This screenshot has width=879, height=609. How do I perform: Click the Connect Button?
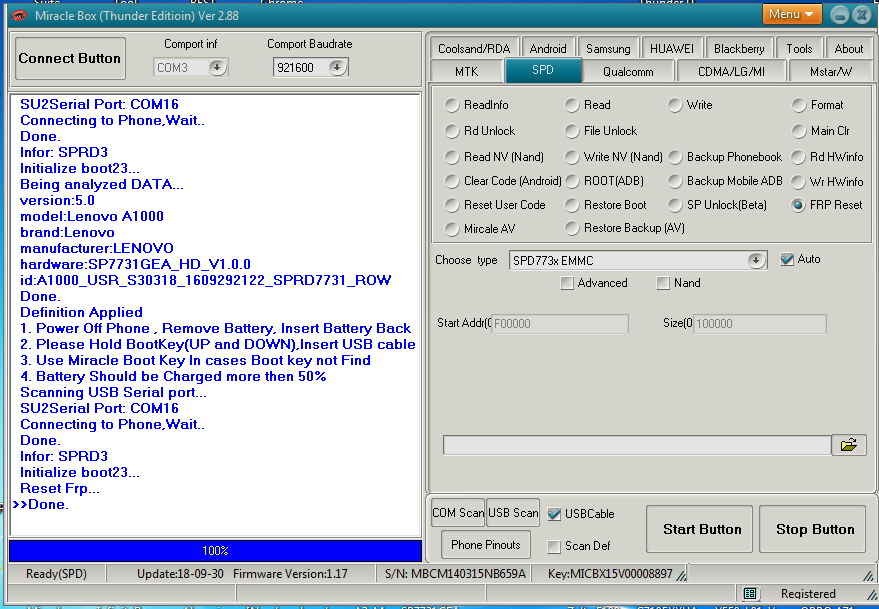[70, 58]
